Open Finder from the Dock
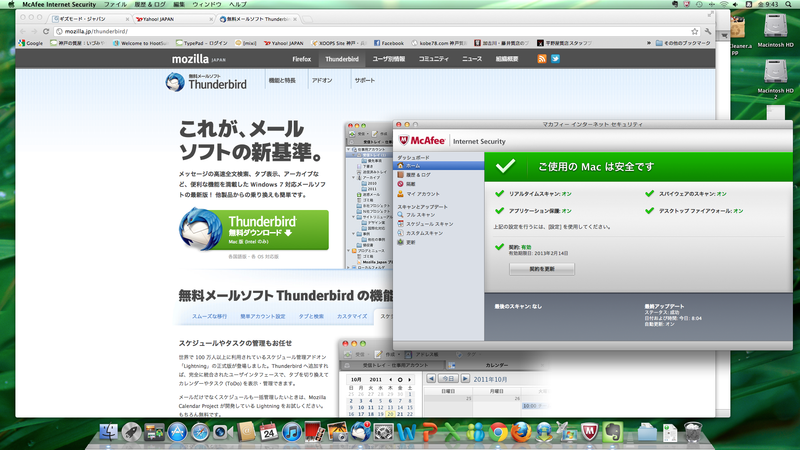Viewport: 800px width, 450px height. [108, 432]
